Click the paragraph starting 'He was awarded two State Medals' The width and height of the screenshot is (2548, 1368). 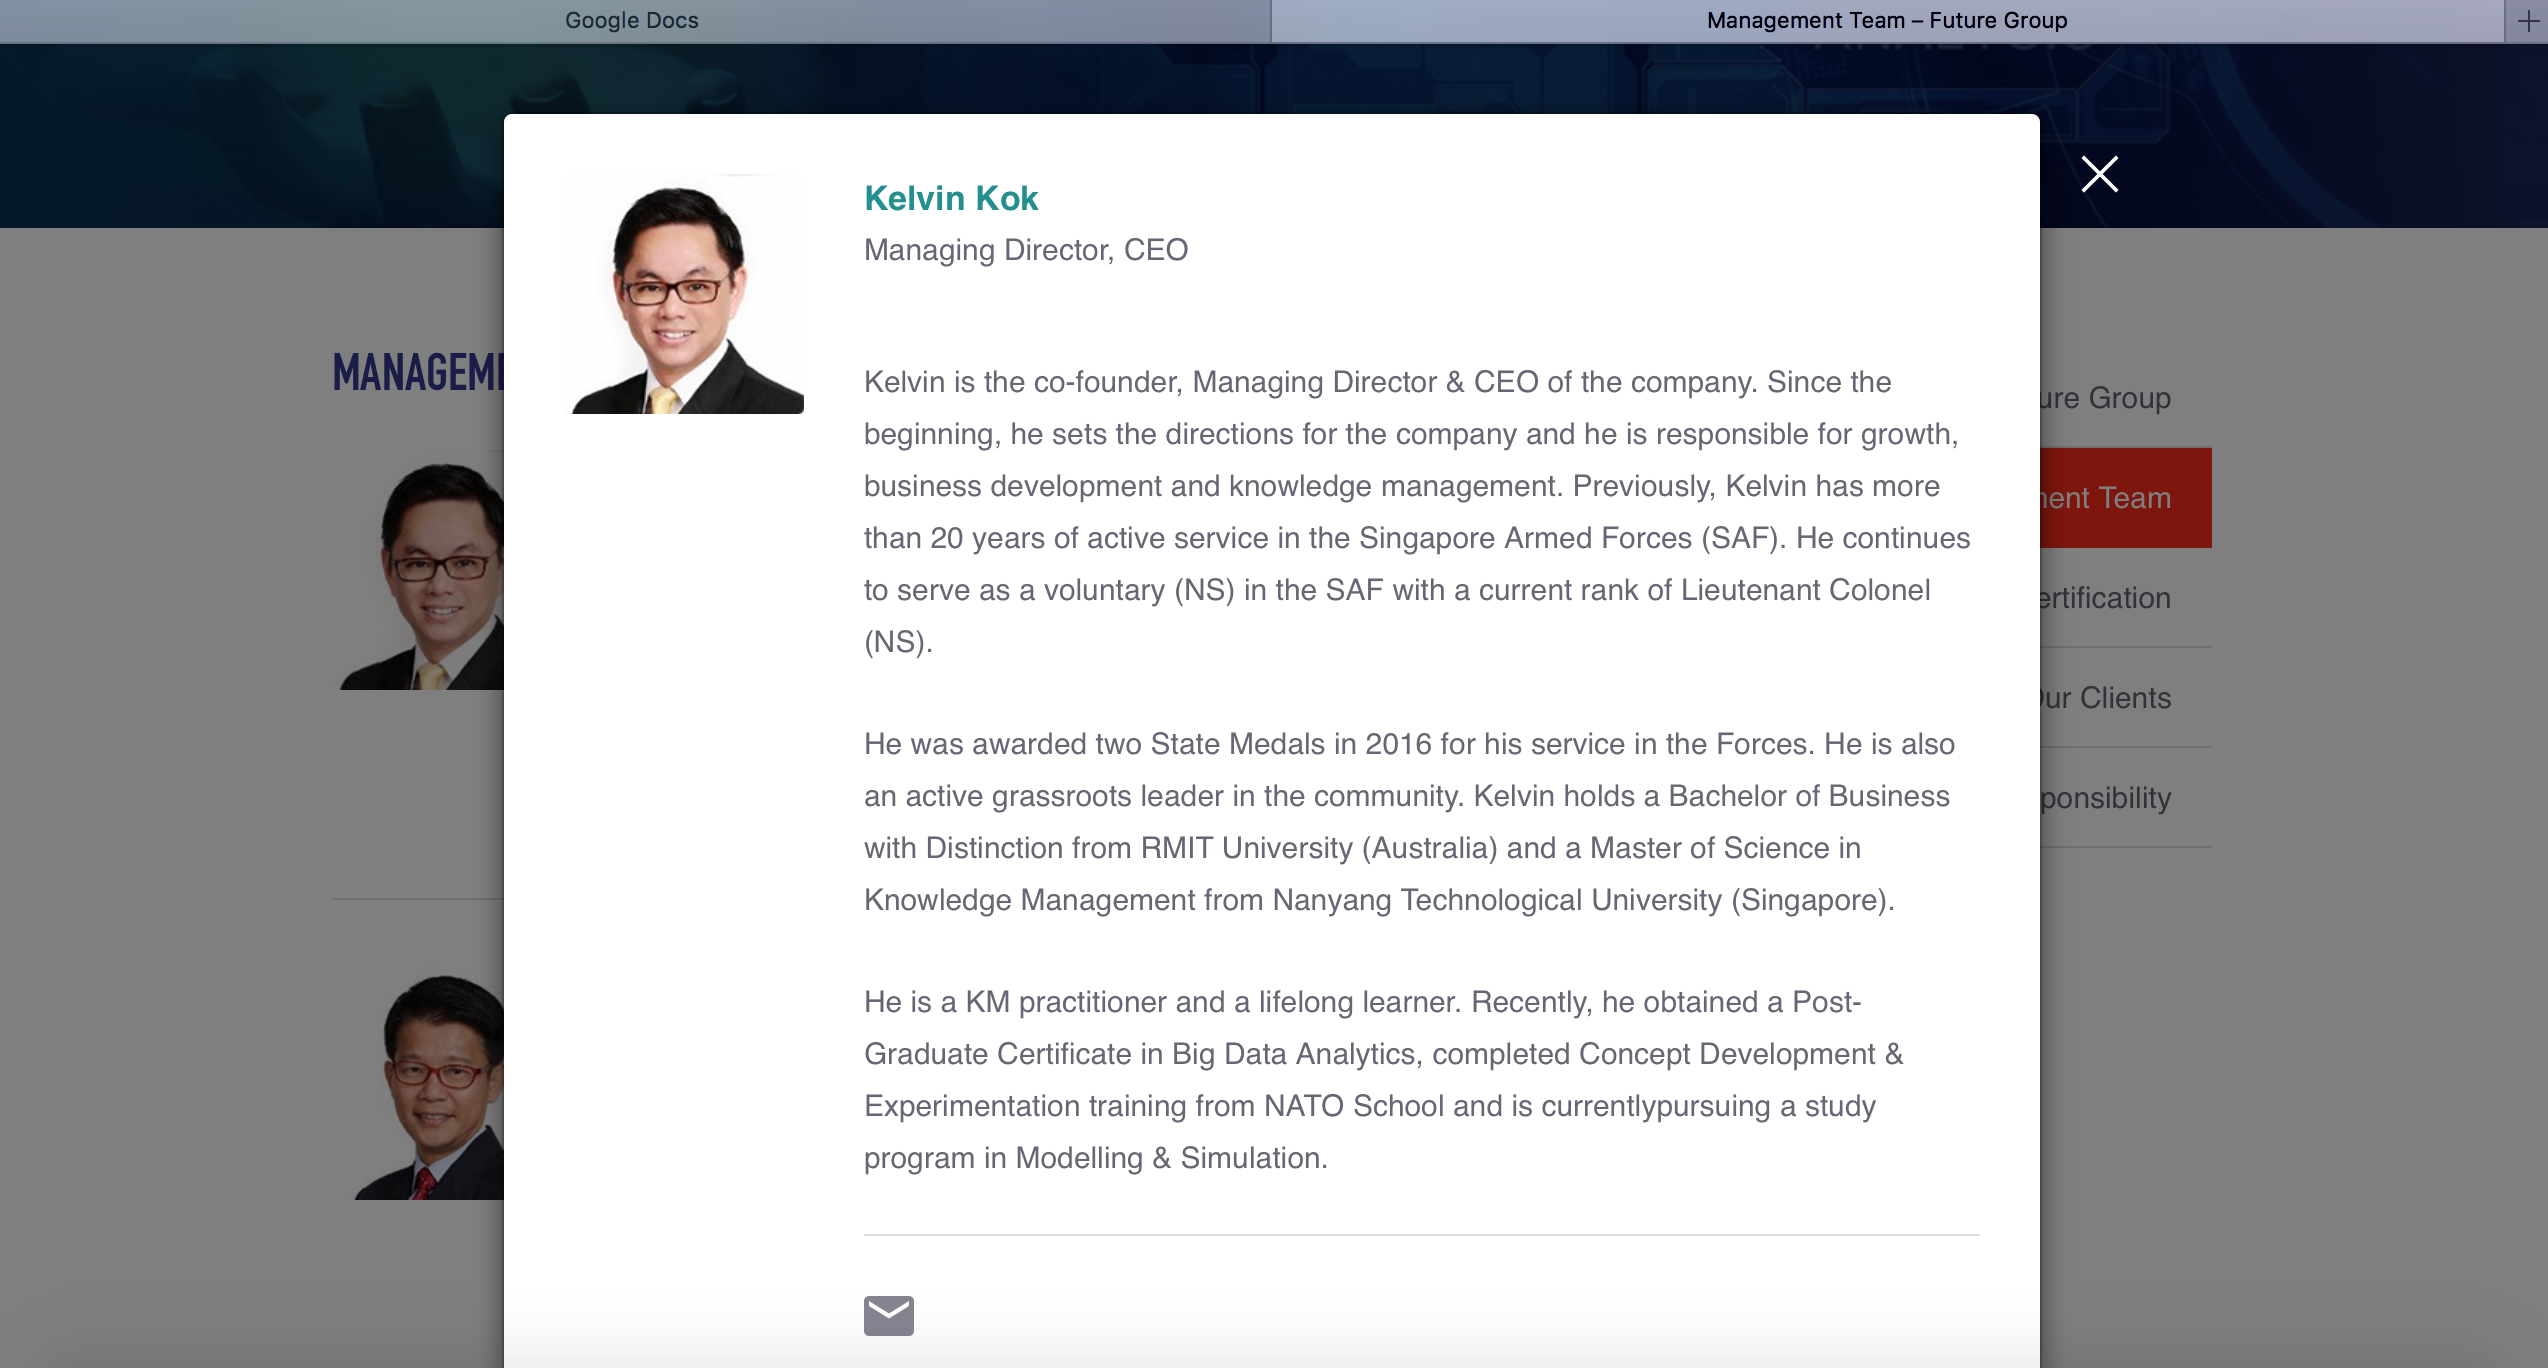point(1410,822)
